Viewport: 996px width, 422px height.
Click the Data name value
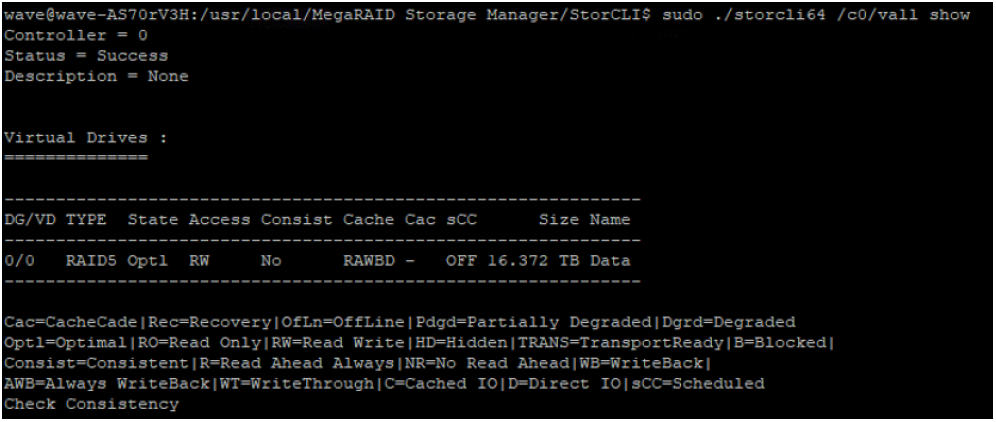pos(610,261)
